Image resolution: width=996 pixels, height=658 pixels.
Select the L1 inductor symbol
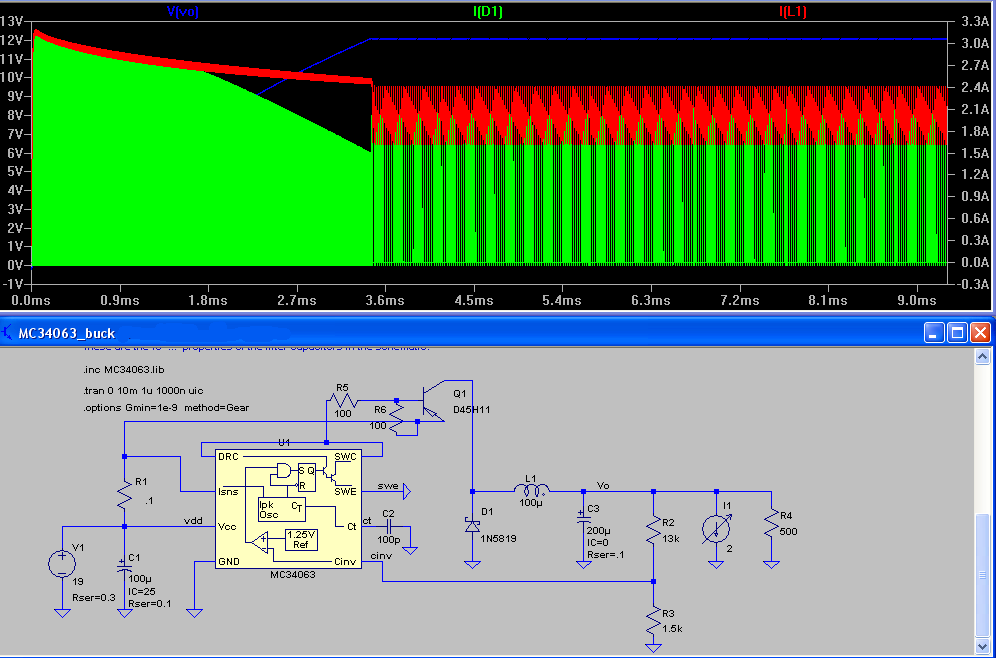[x=532, y=490]
